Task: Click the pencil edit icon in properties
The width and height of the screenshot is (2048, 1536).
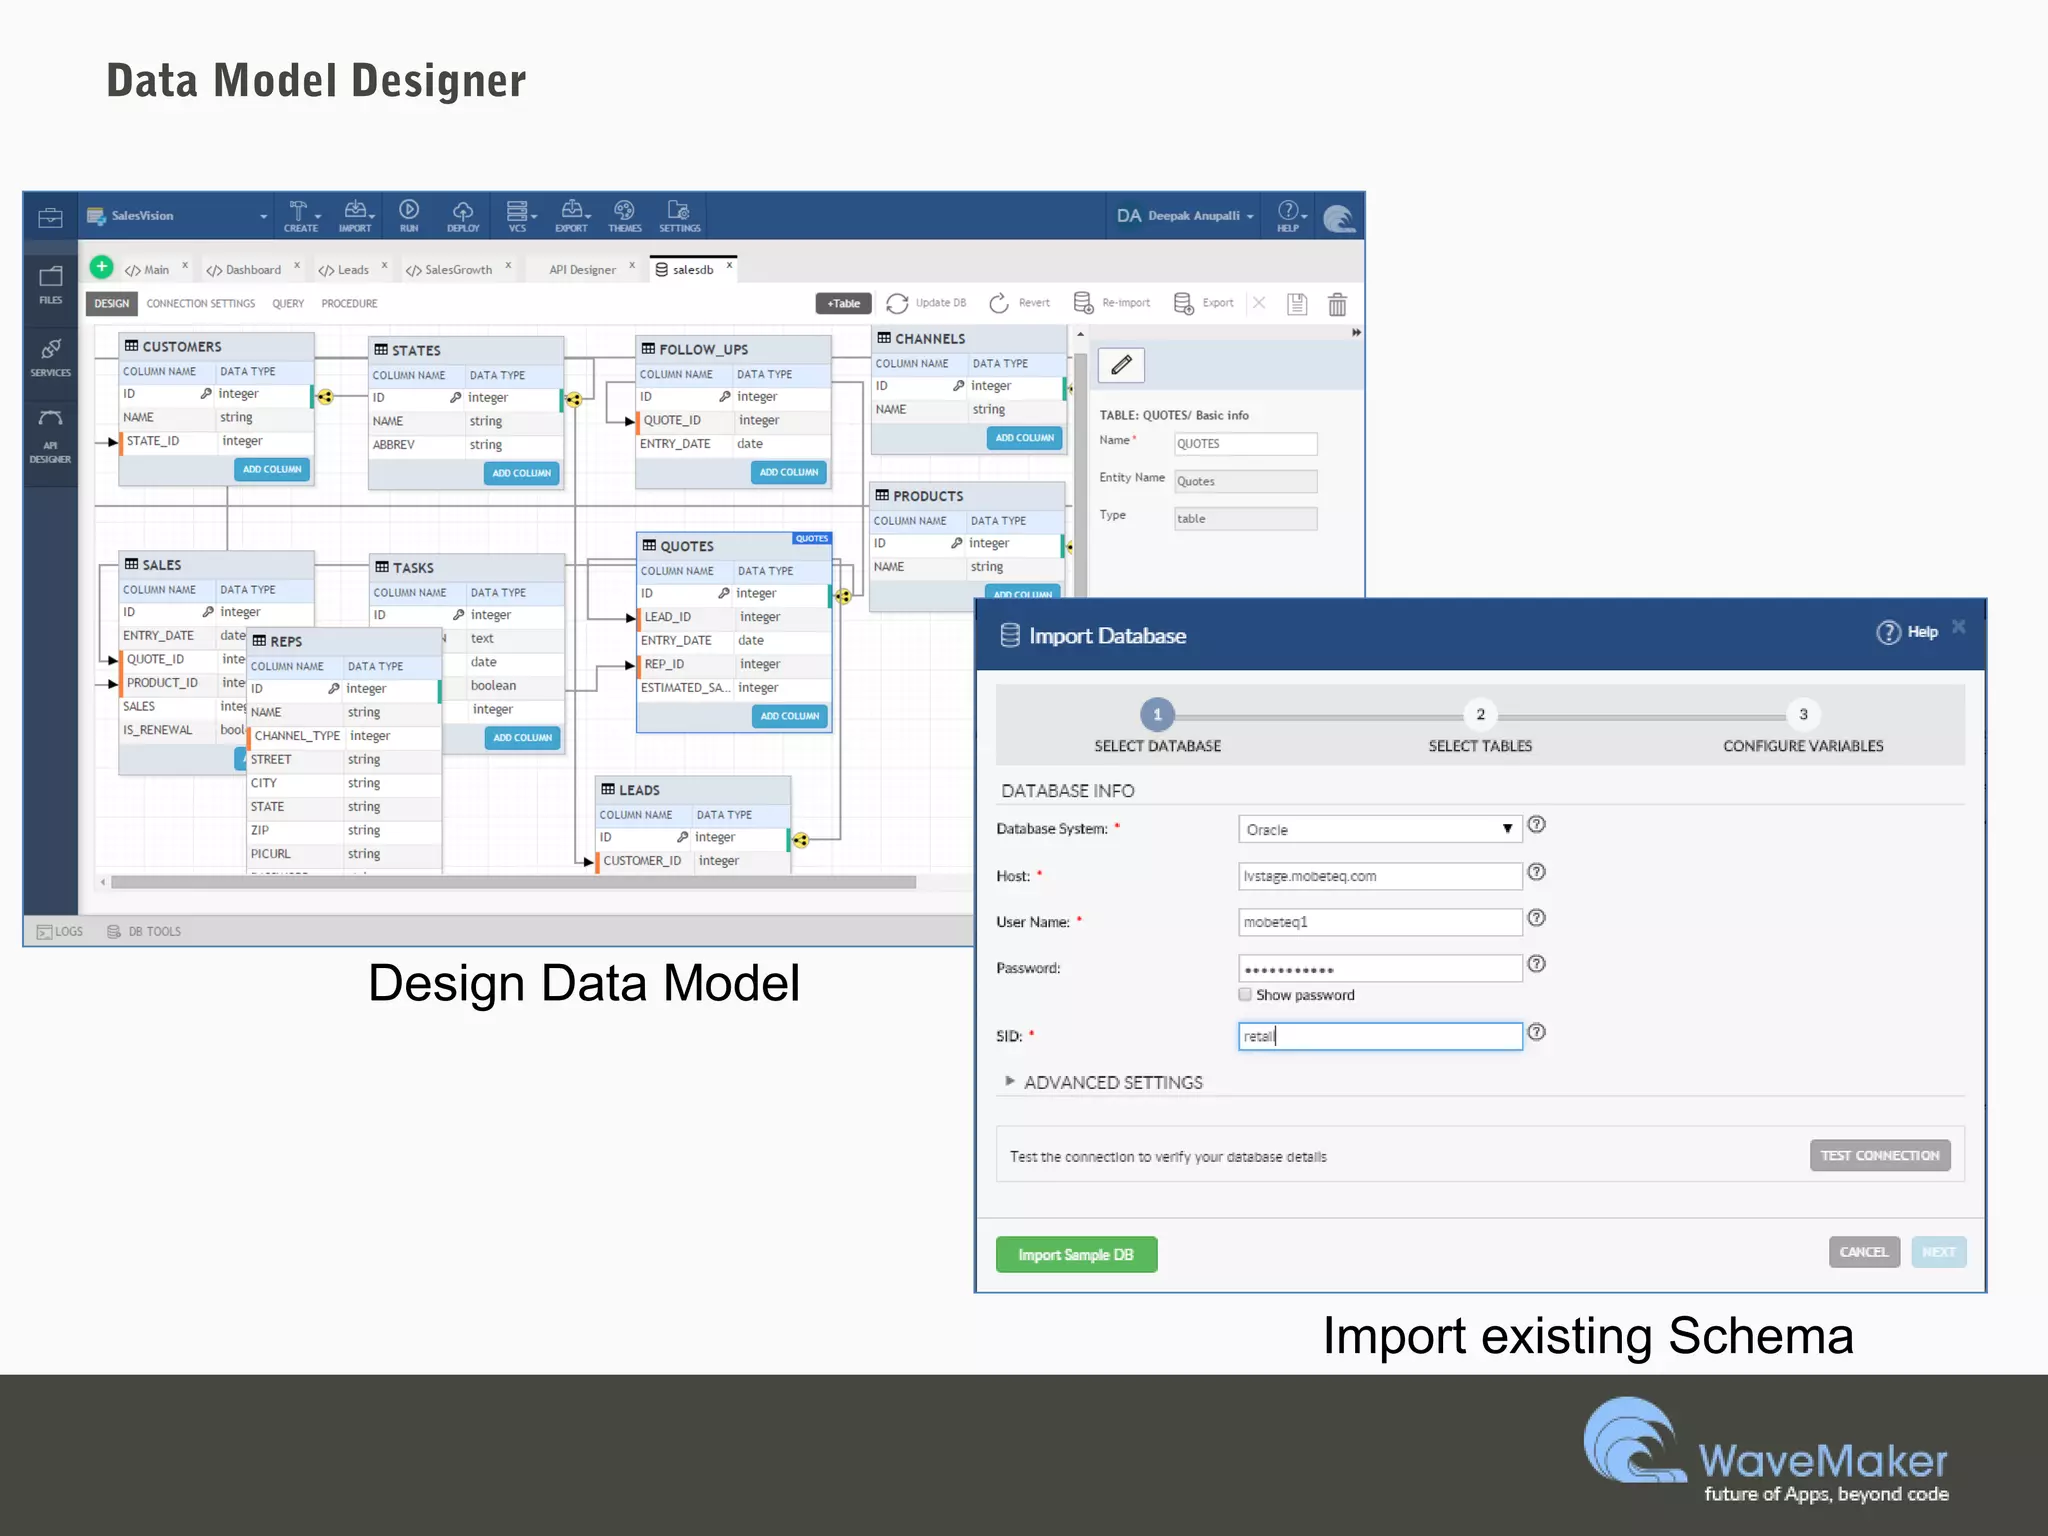Action: click(1121, 365)
